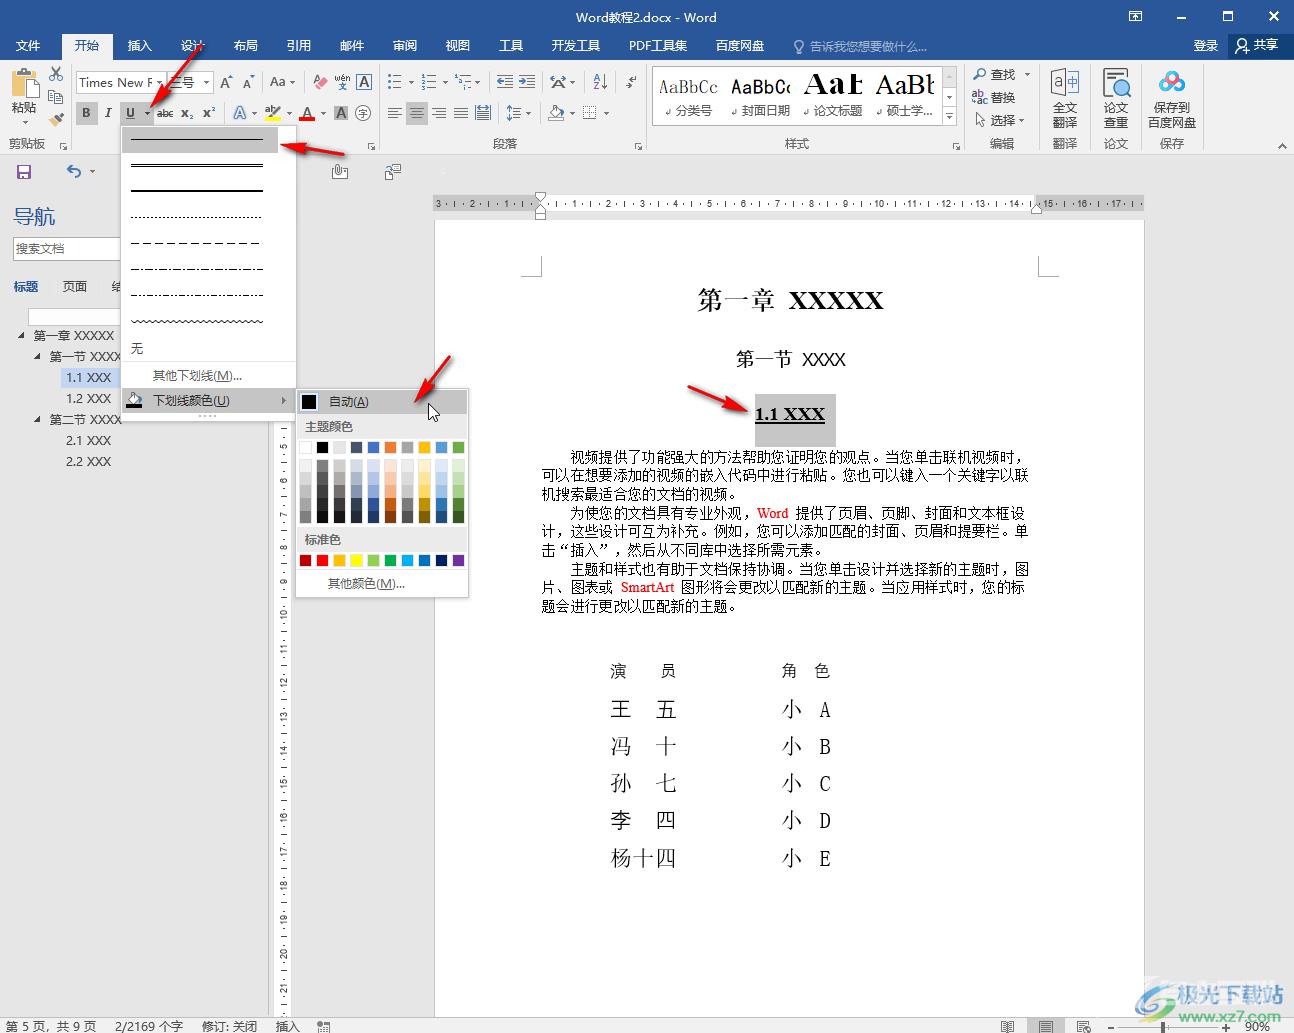Click the Character Border A icon
This screenshot has width=1294, height=1033.
point(364,82)
